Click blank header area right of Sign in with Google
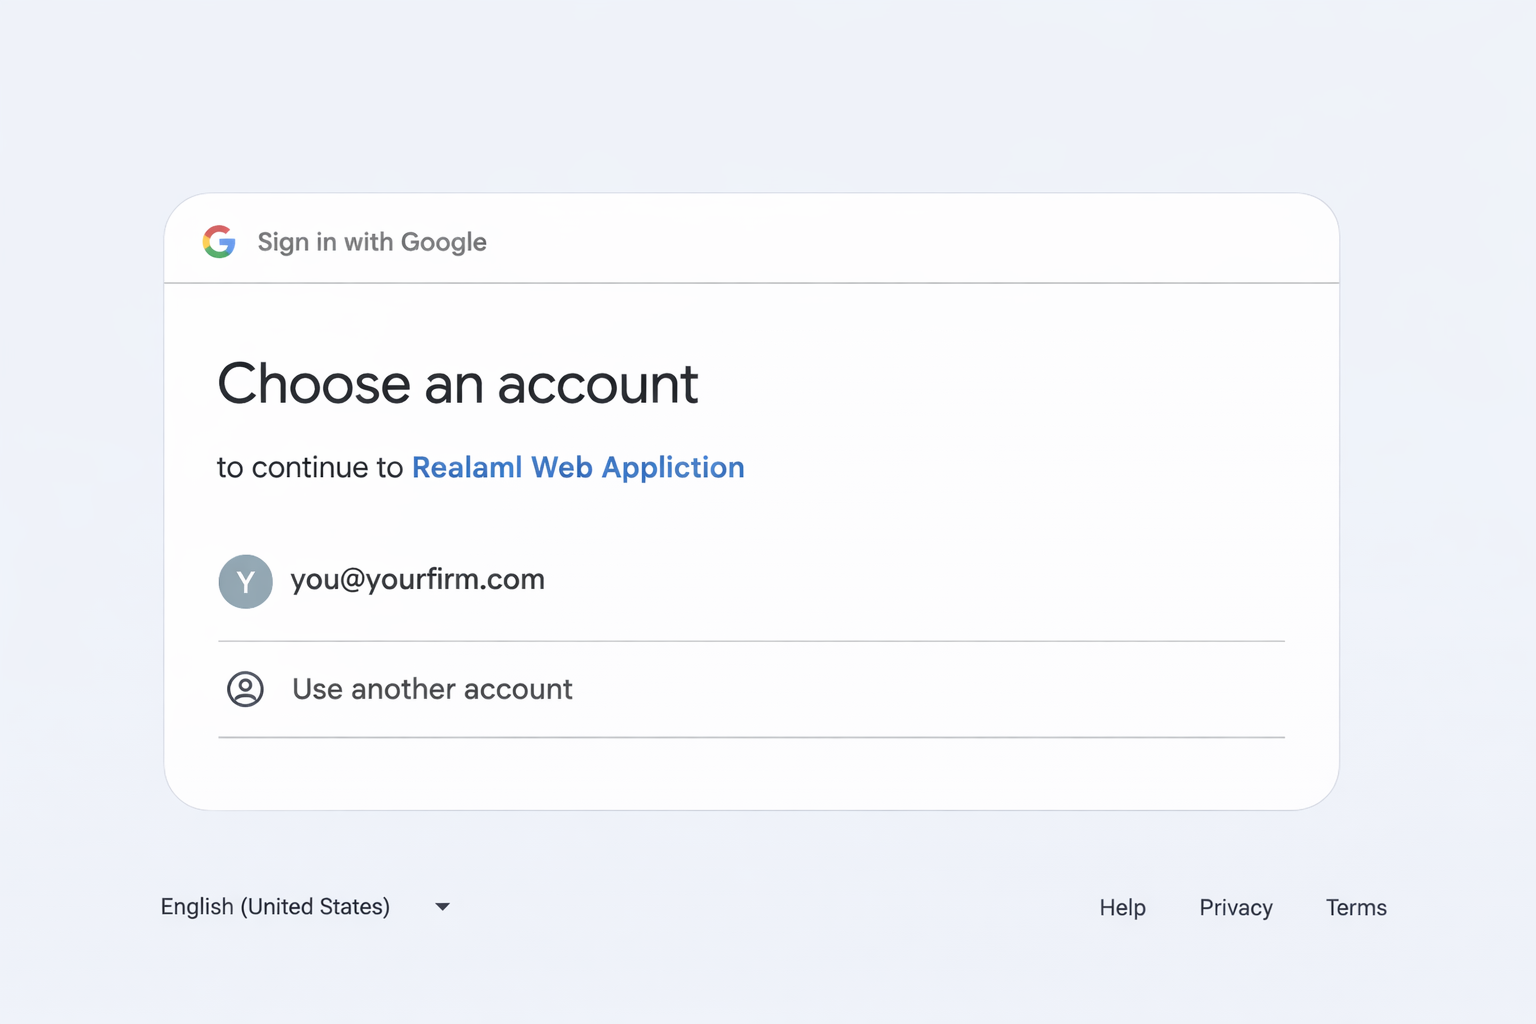 (900, 240)
